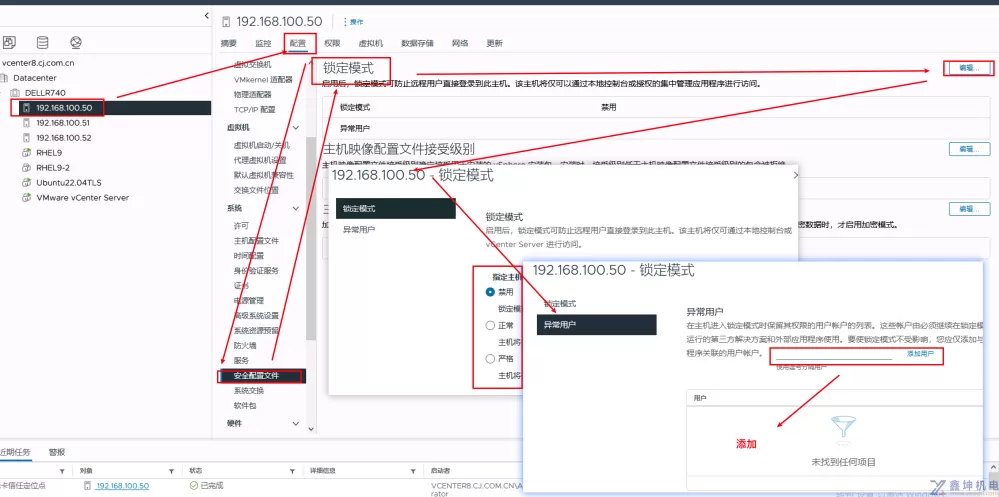999x497 pixels.
Task: Filter the 对象 column in recent tasks
Action: point(171,472)
